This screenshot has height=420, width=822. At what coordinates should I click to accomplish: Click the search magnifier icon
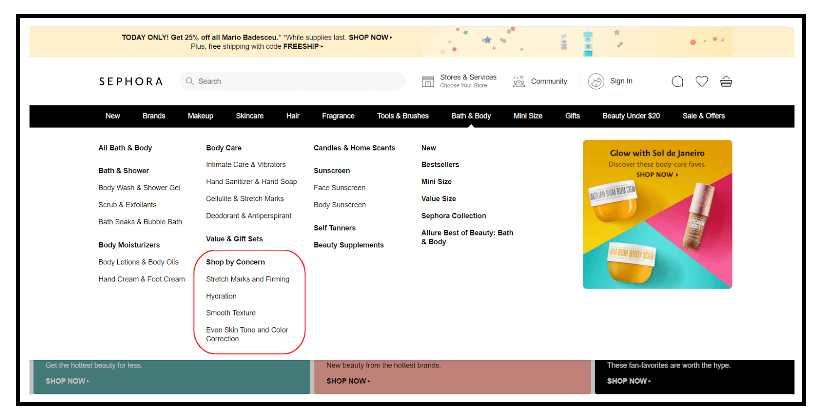tap(189, 81)
